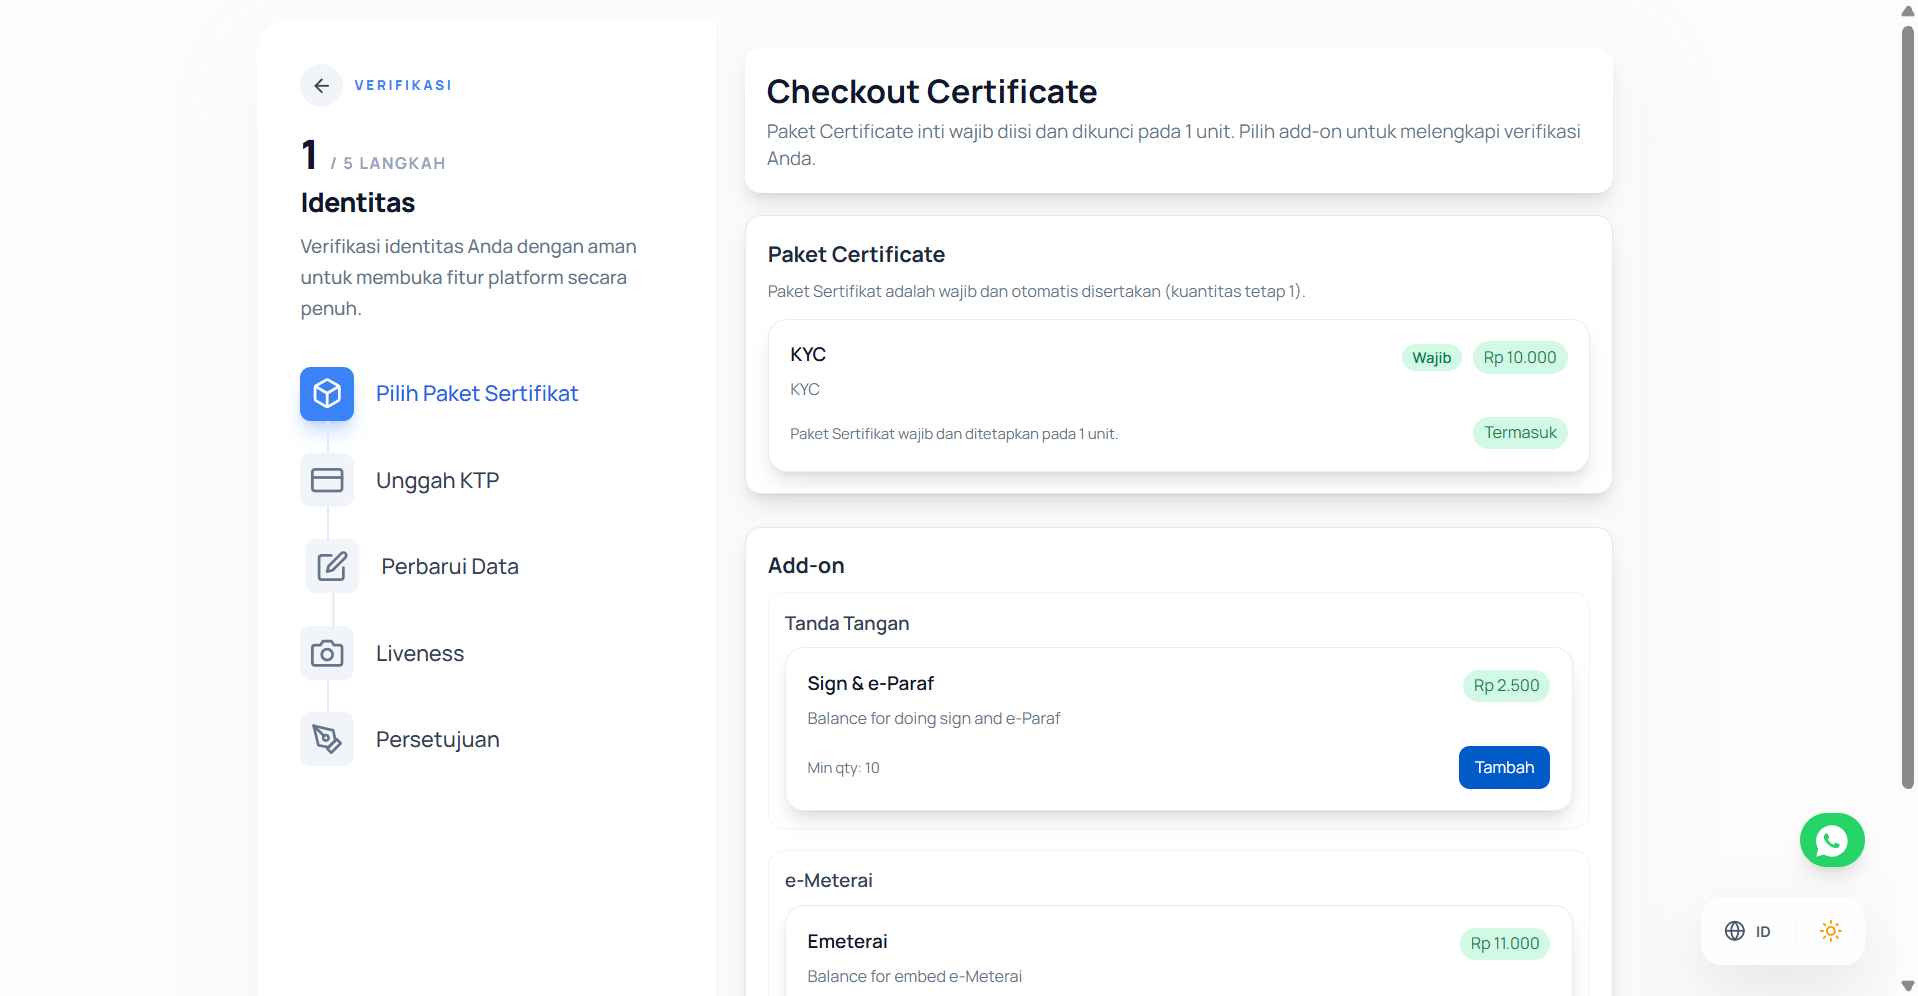Screen dimensions: 1918x996
Task: Click the scrollbar down arrow
Action: pyautogui.click(x=1908, y=986)
